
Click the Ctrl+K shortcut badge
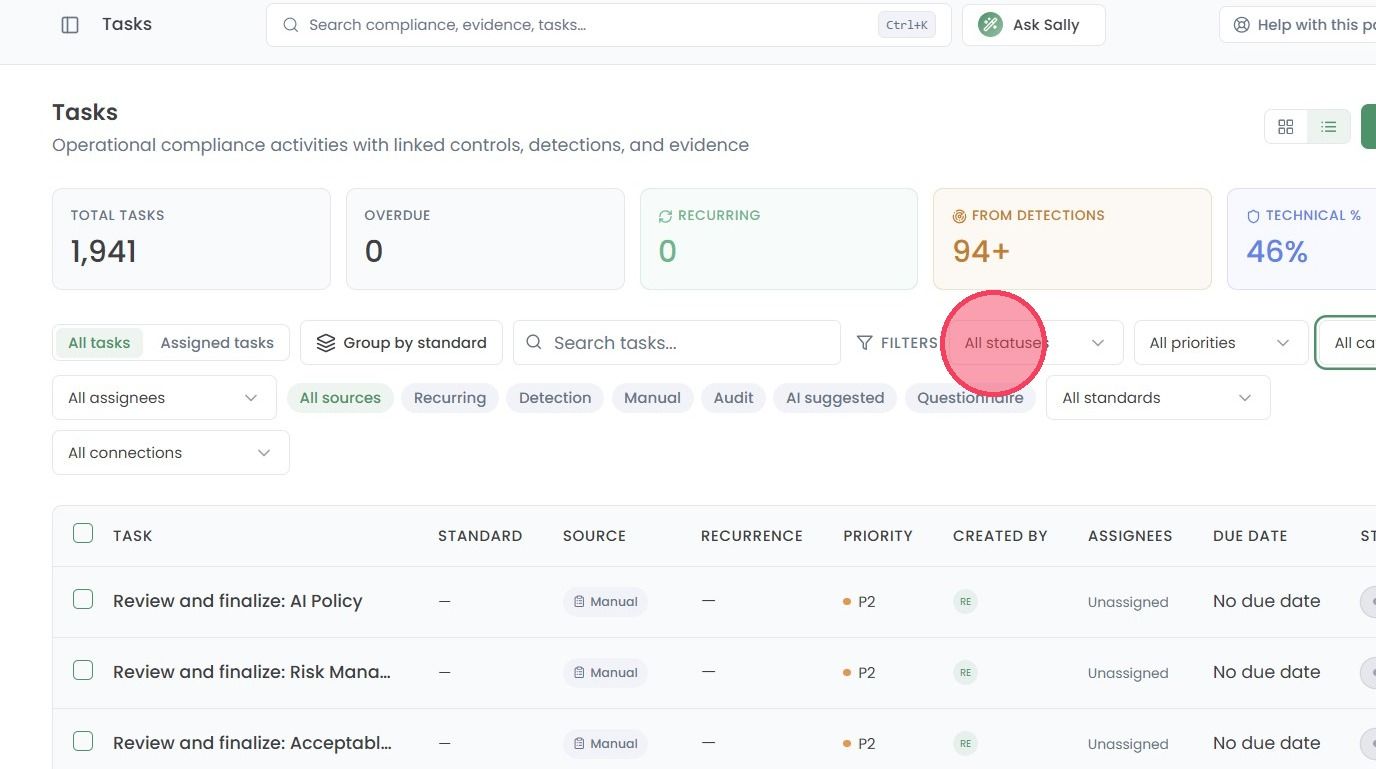907,25
